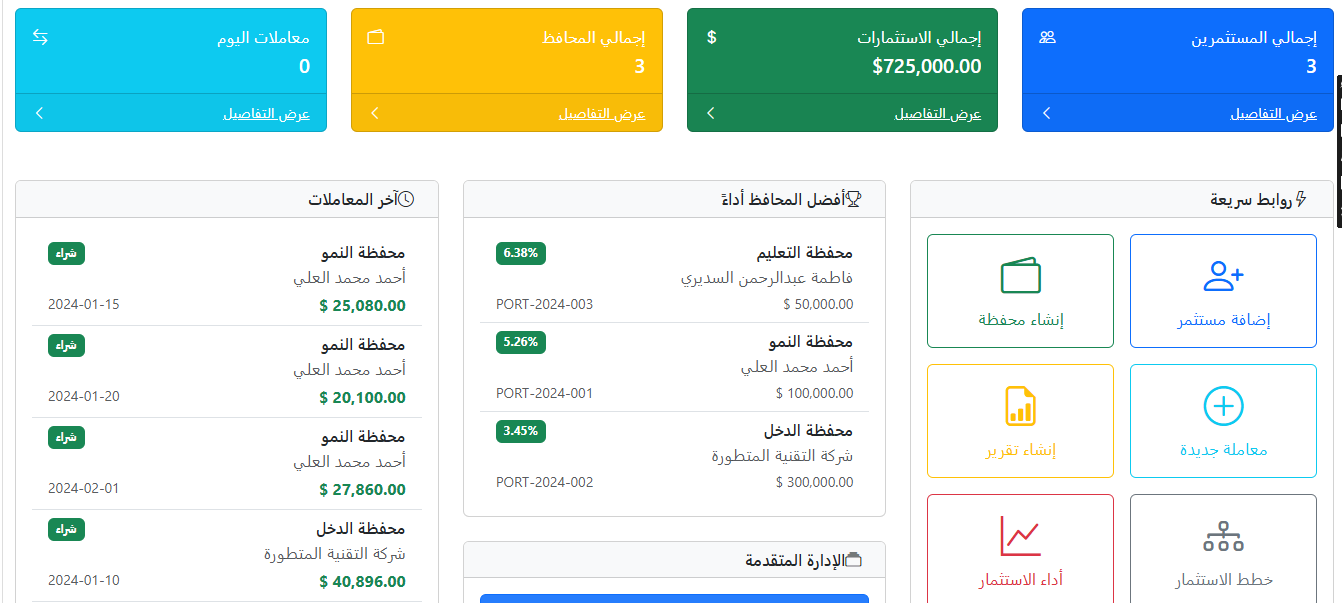Click the 3.45% performance badge

(x=521, y=431)
